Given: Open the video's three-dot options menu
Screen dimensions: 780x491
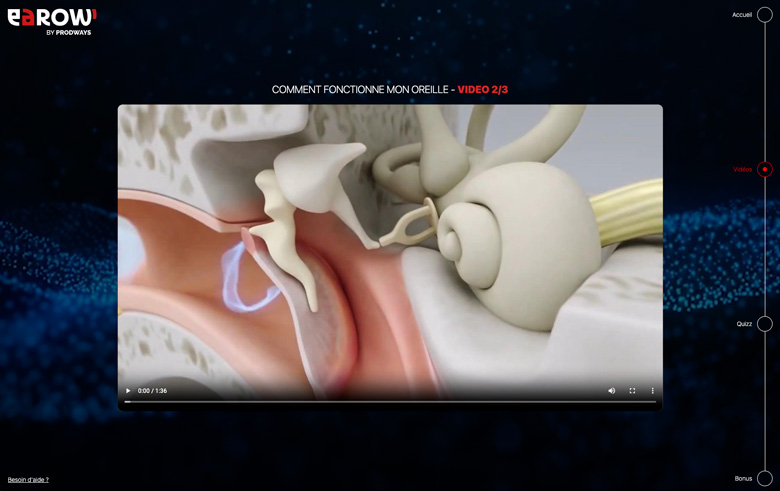Looking at the screenshot, I should (x=652, y=391).
